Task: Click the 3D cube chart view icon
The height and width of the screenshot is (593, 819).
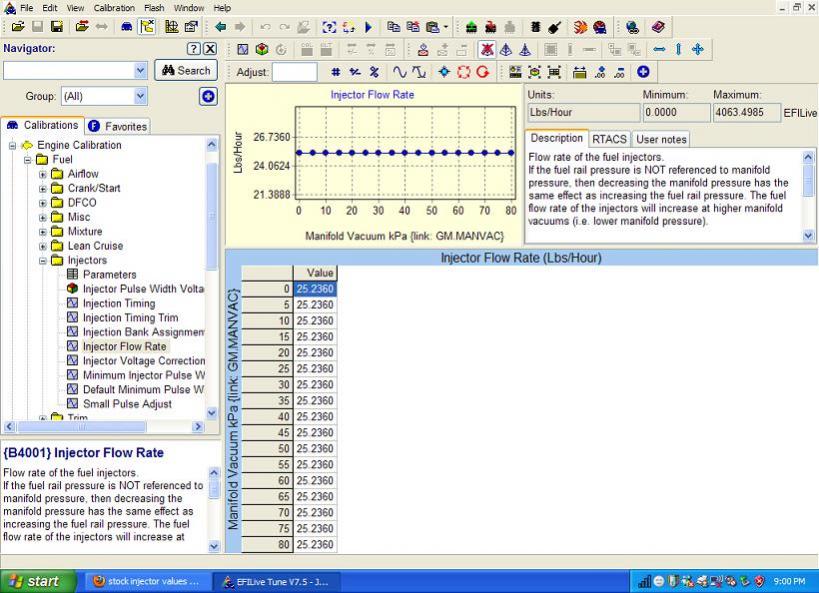Action: pyautogui.click(x=261, y=48)
